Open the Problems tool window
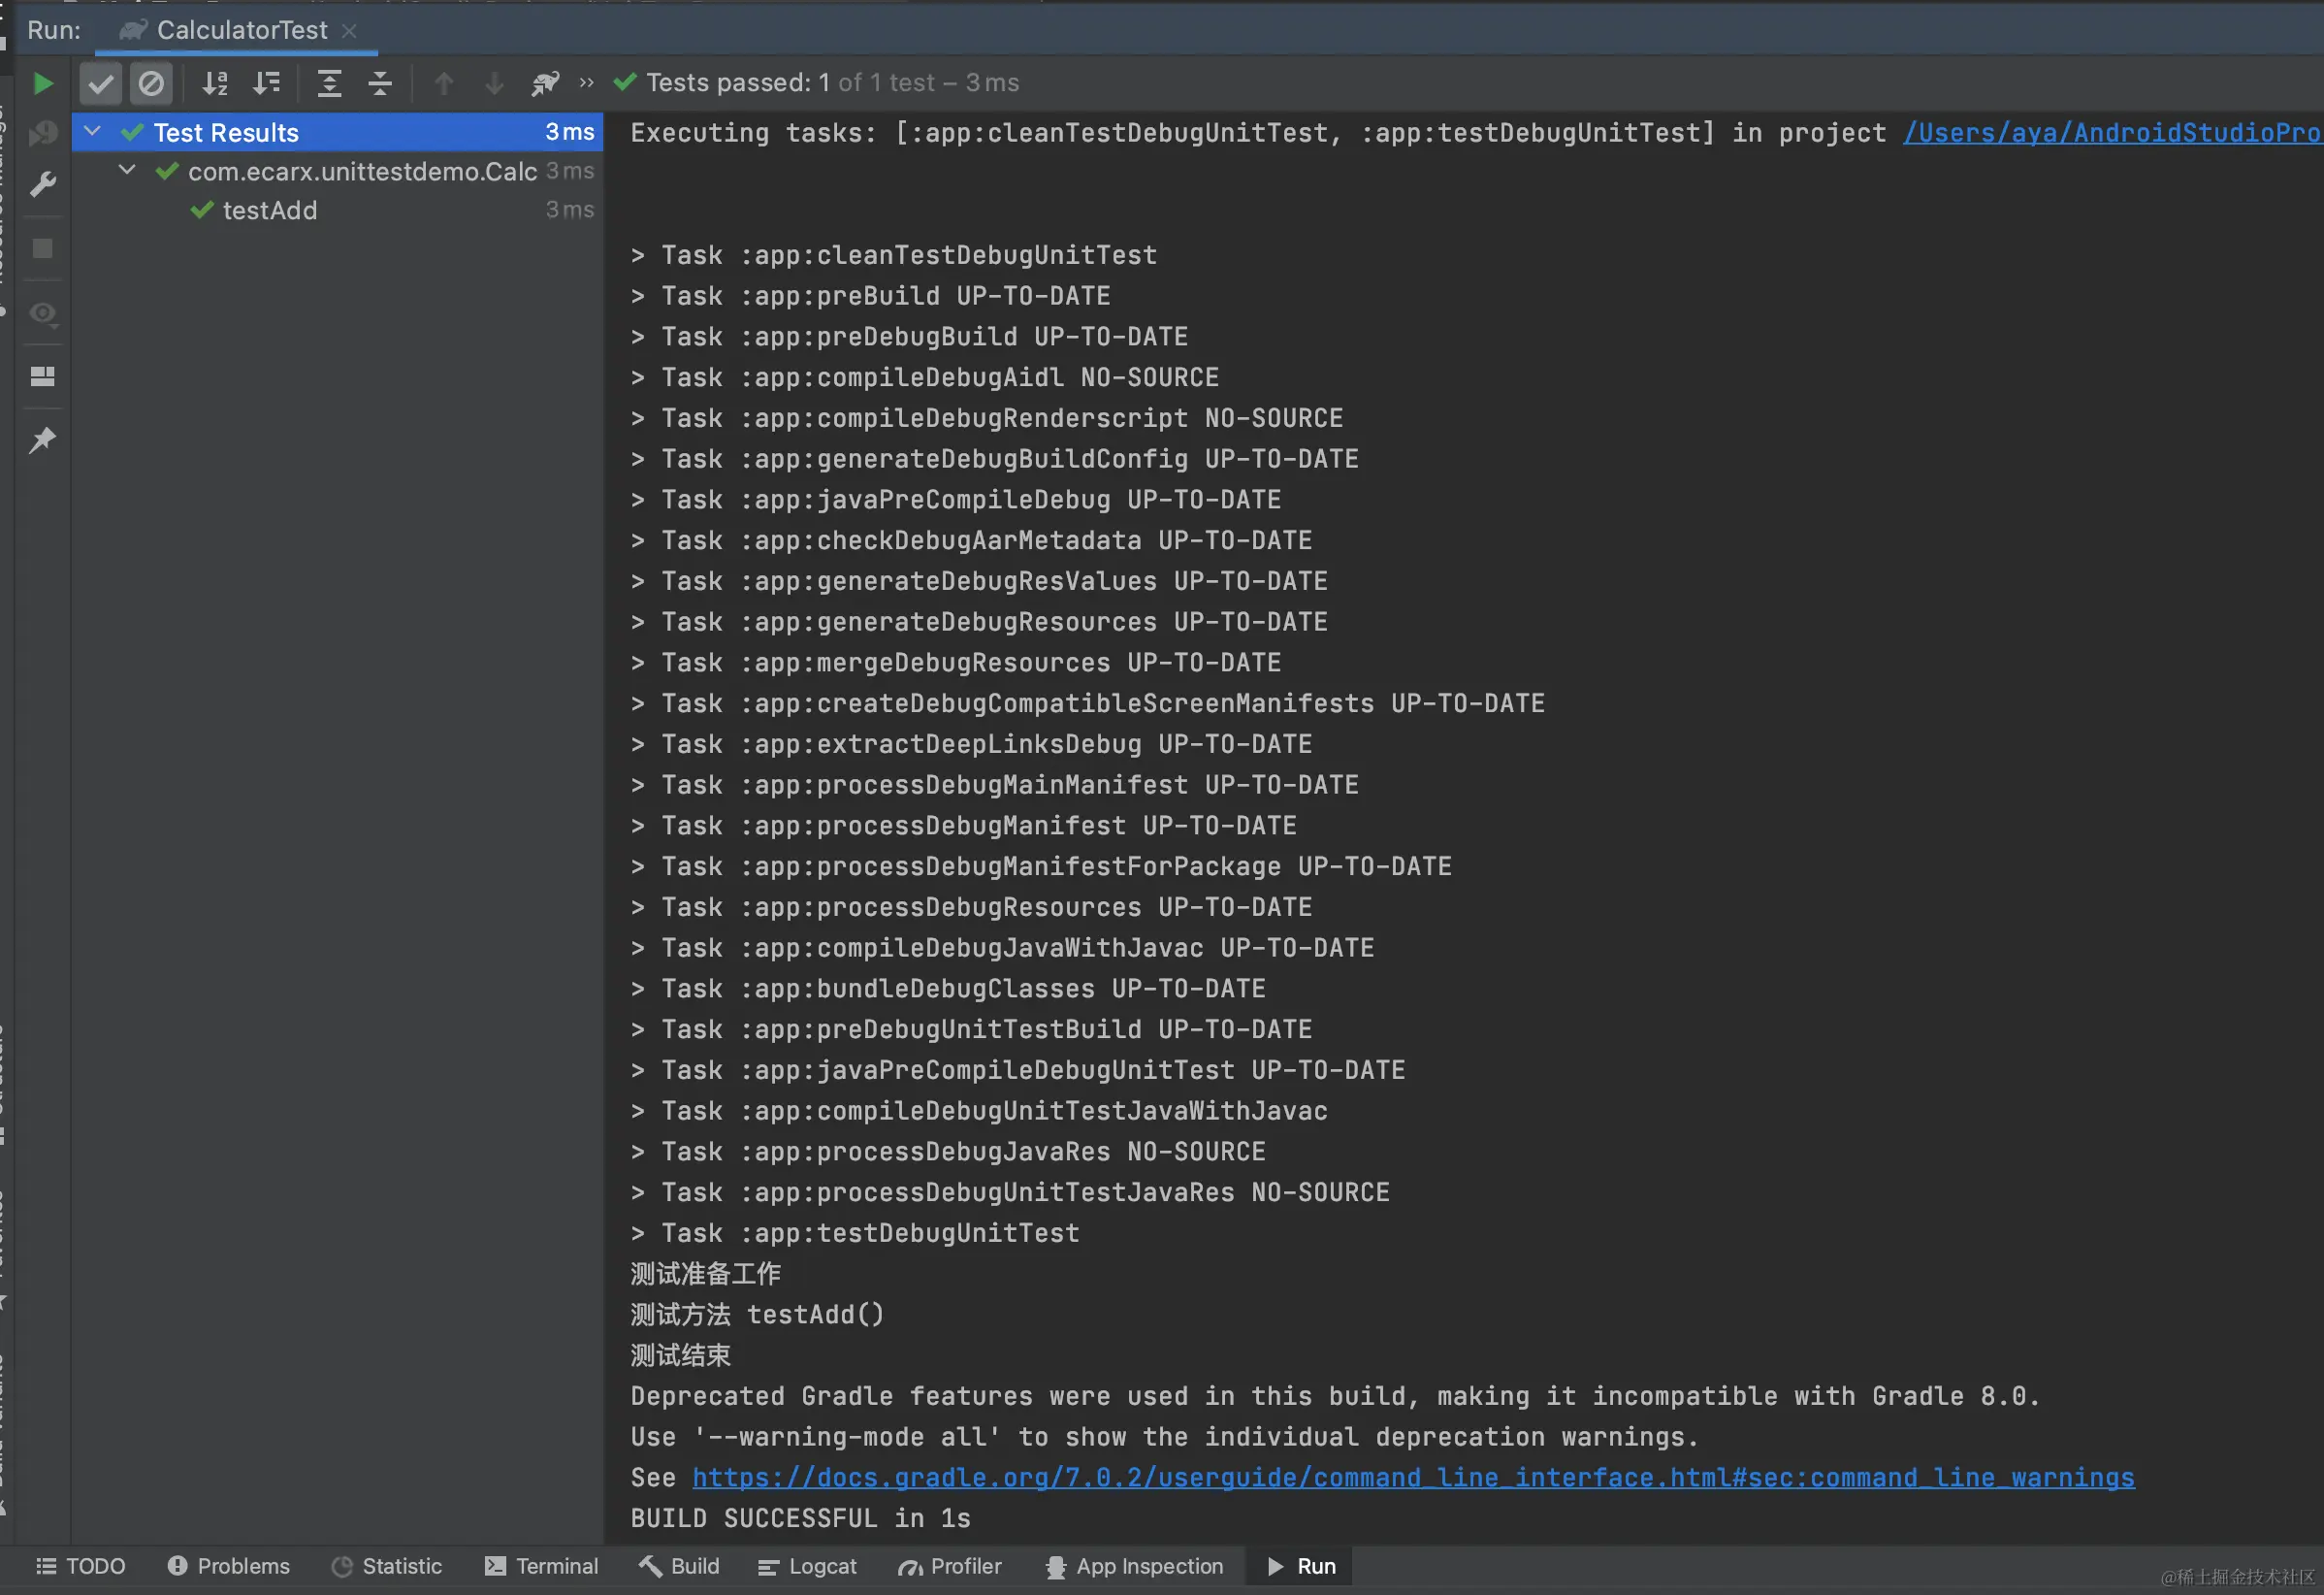 click(x=229, y=1566)
